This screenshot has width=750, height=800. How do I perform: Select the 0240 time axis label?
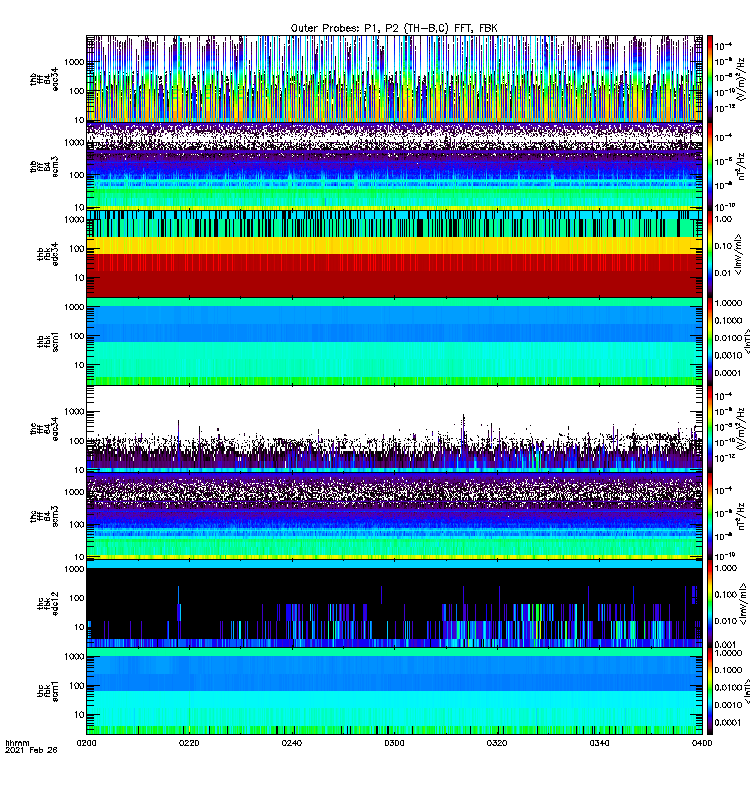[x=291, y=743]
